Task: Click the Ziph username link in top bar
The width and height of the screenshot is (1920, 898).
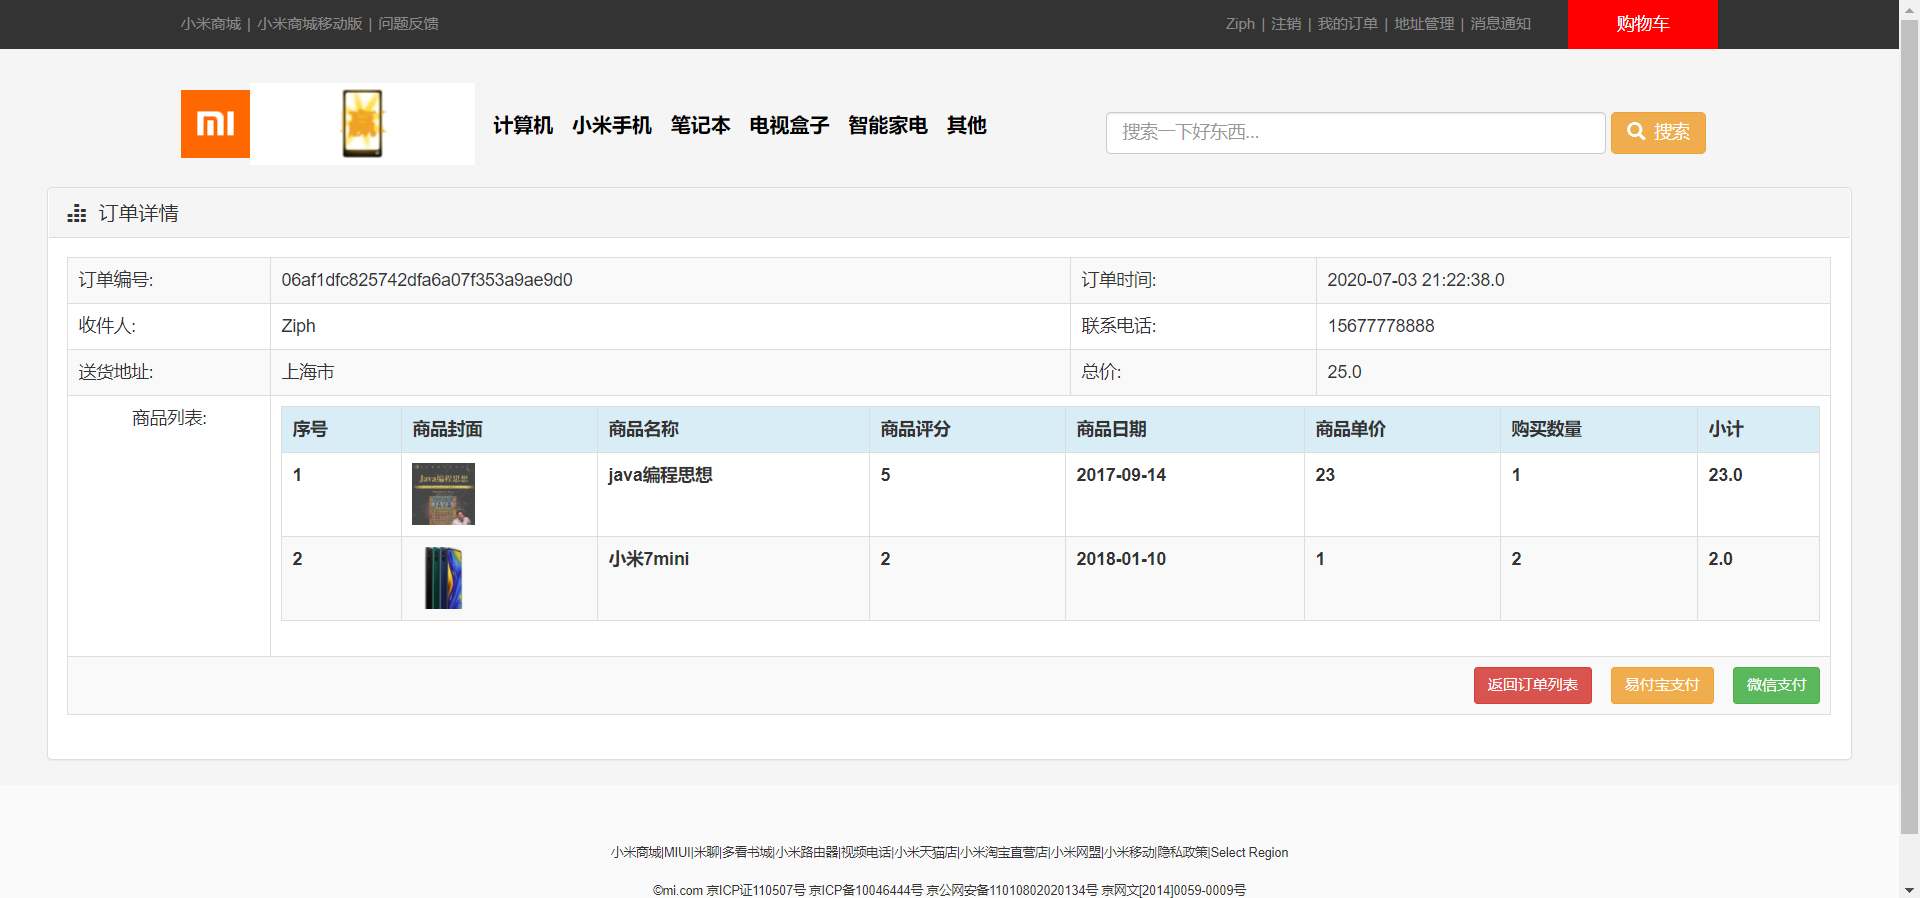Action: click(x=1240, y=24)
